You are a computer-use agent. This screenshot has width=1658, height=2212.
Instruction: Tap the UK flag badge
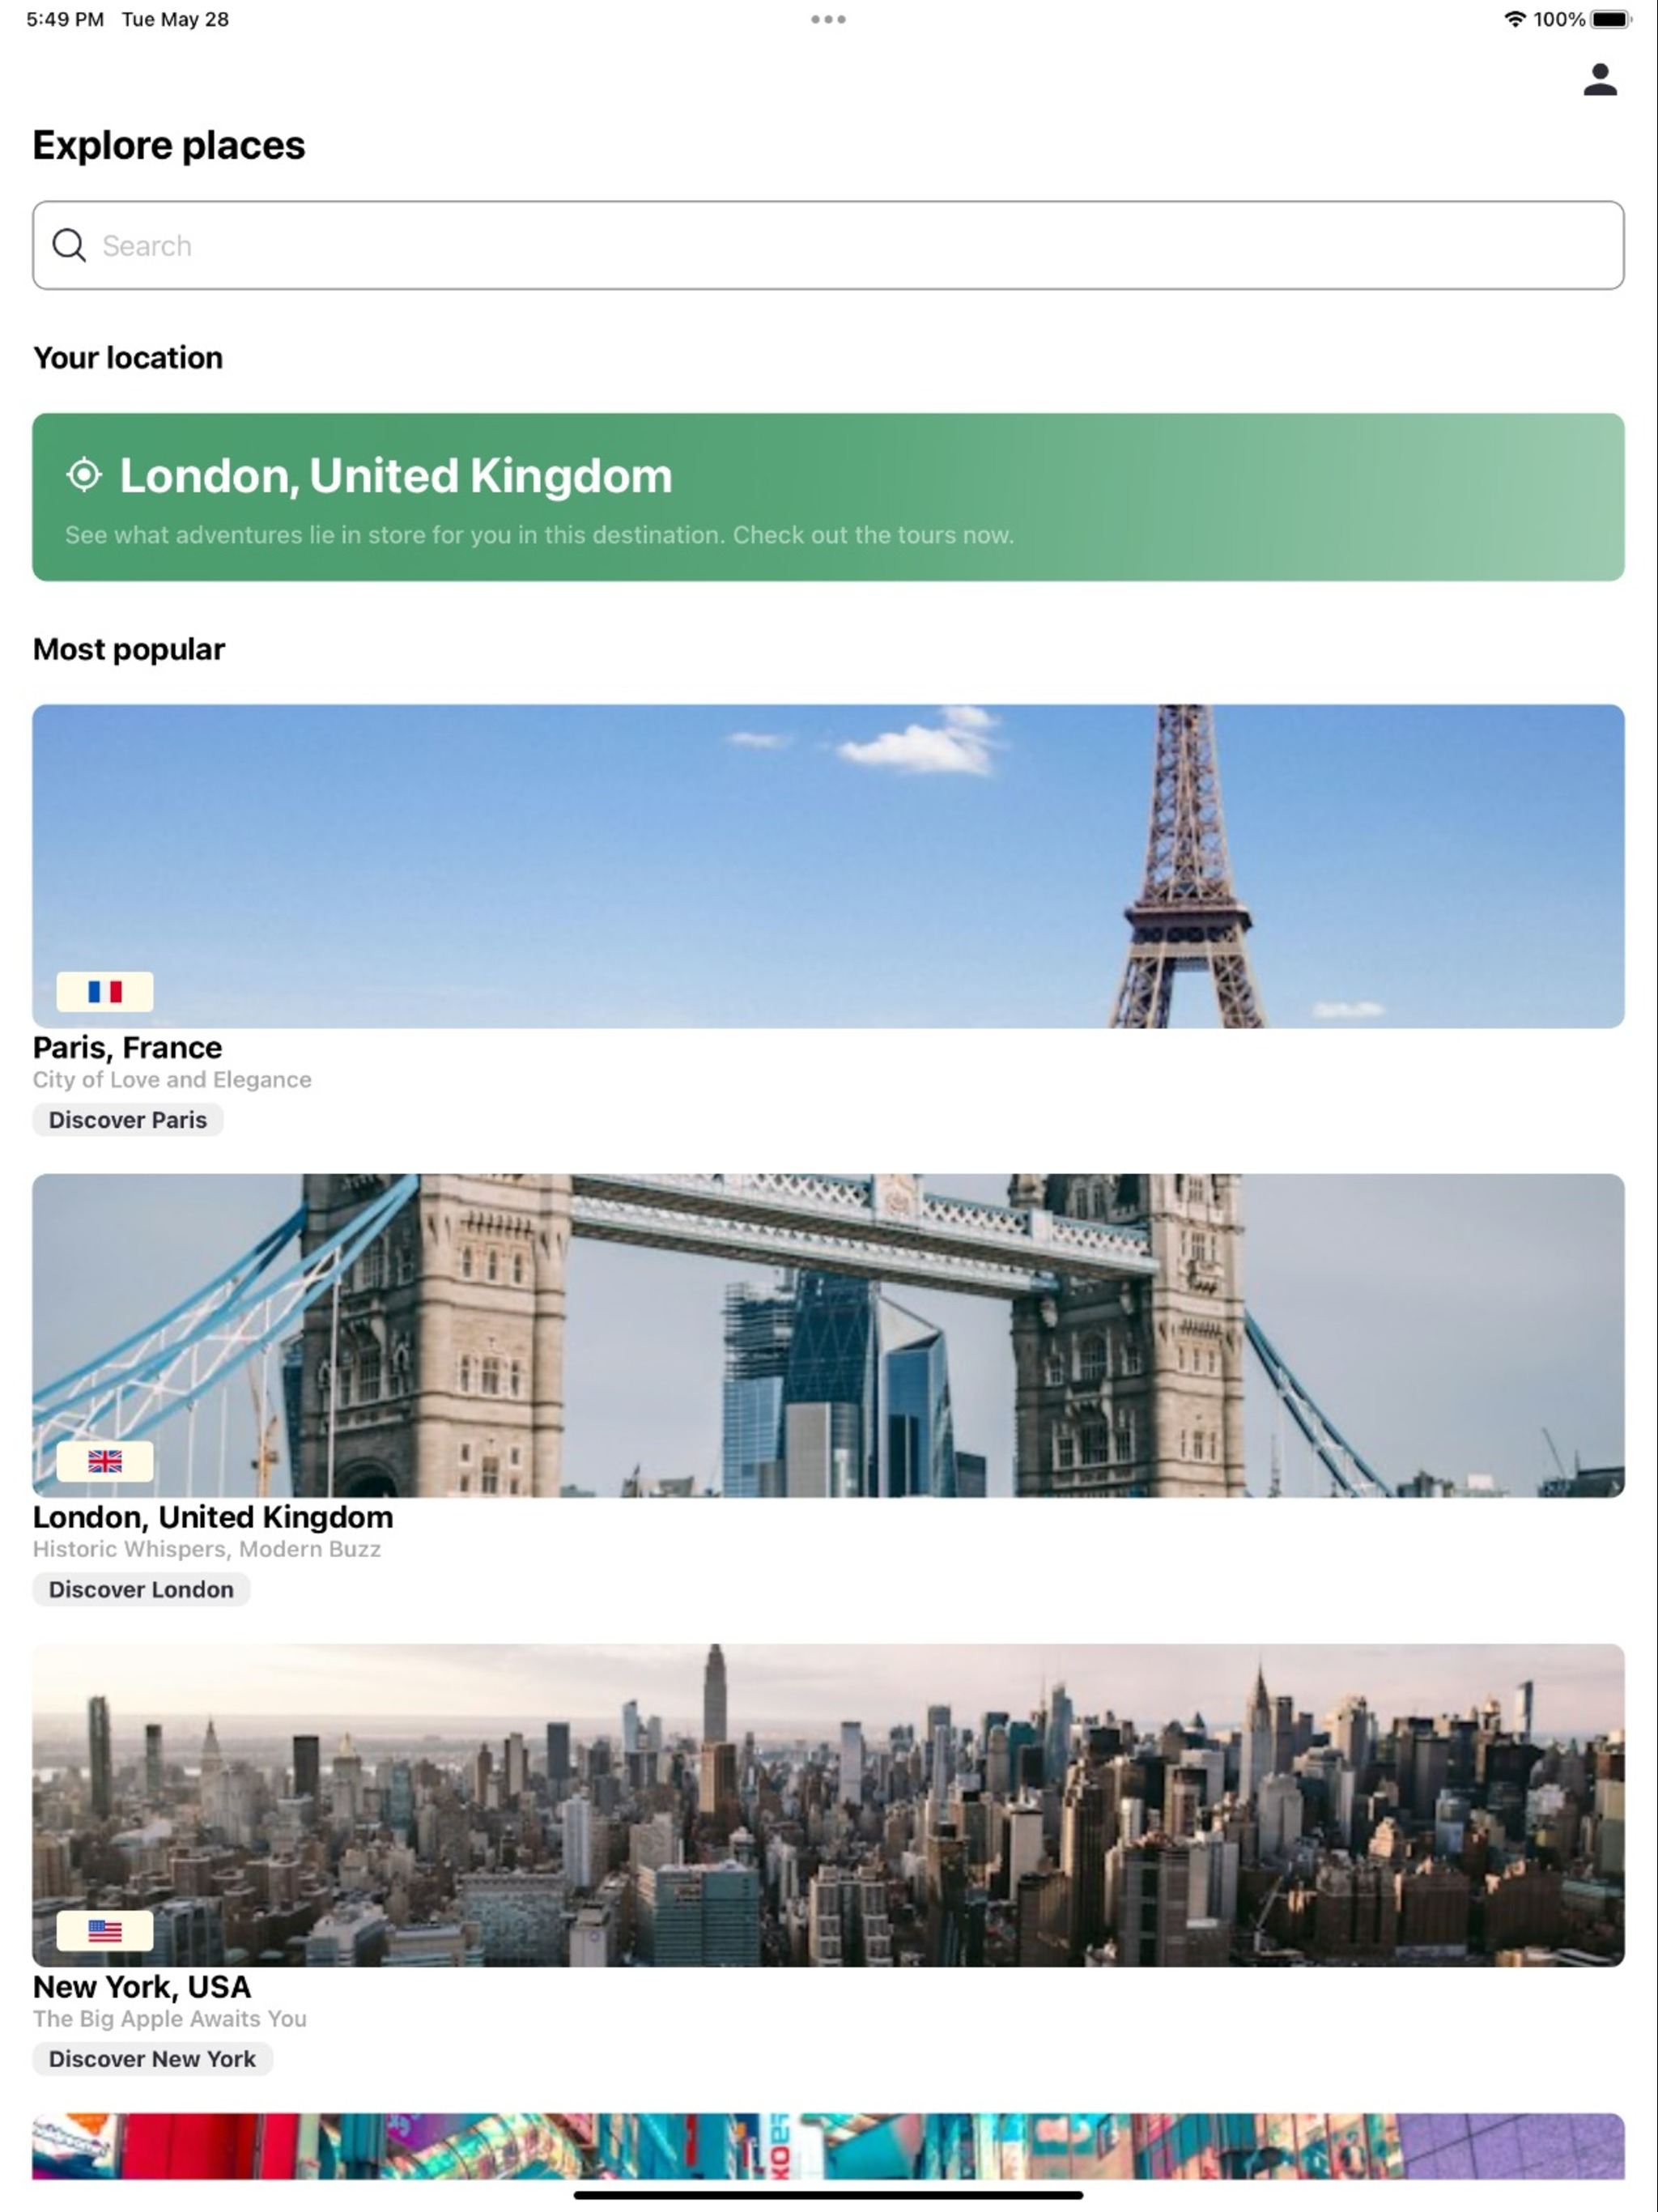coord(105,1461)
